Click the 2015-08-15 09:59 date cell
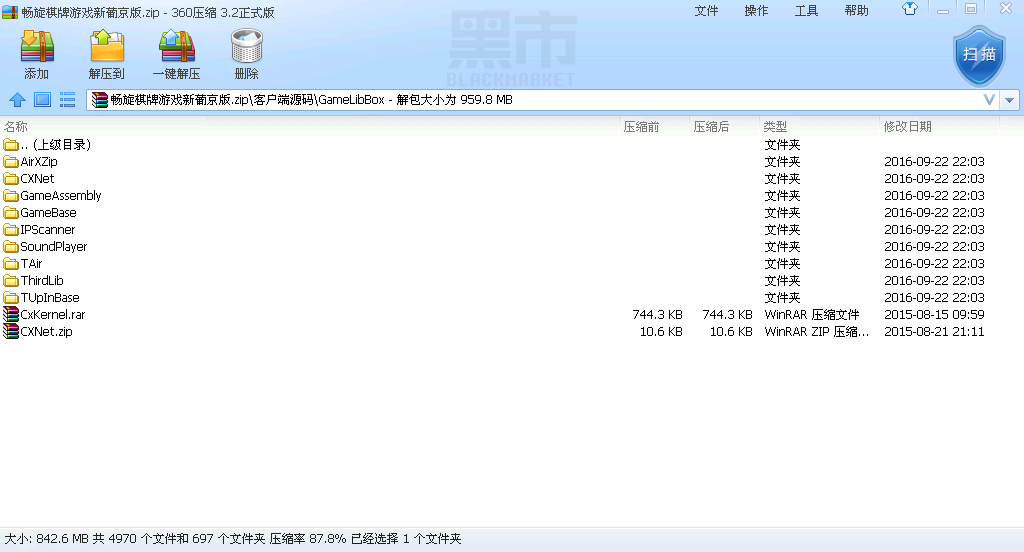The width and height of the screenshot is (1024, 552). [x=934, y=314]
